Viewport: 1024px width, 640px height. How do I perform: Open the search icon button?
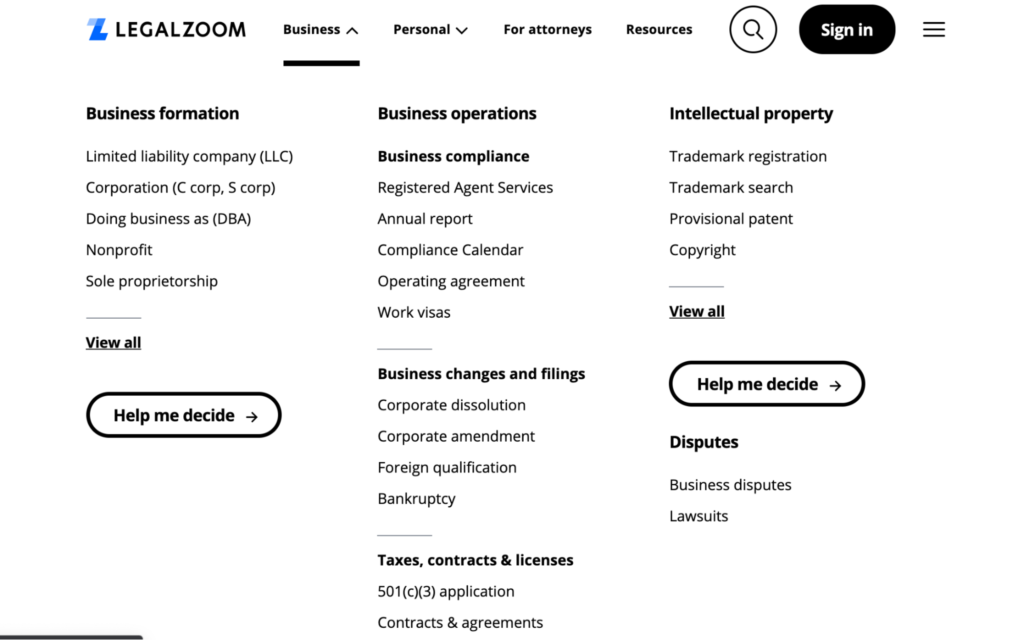753,30
